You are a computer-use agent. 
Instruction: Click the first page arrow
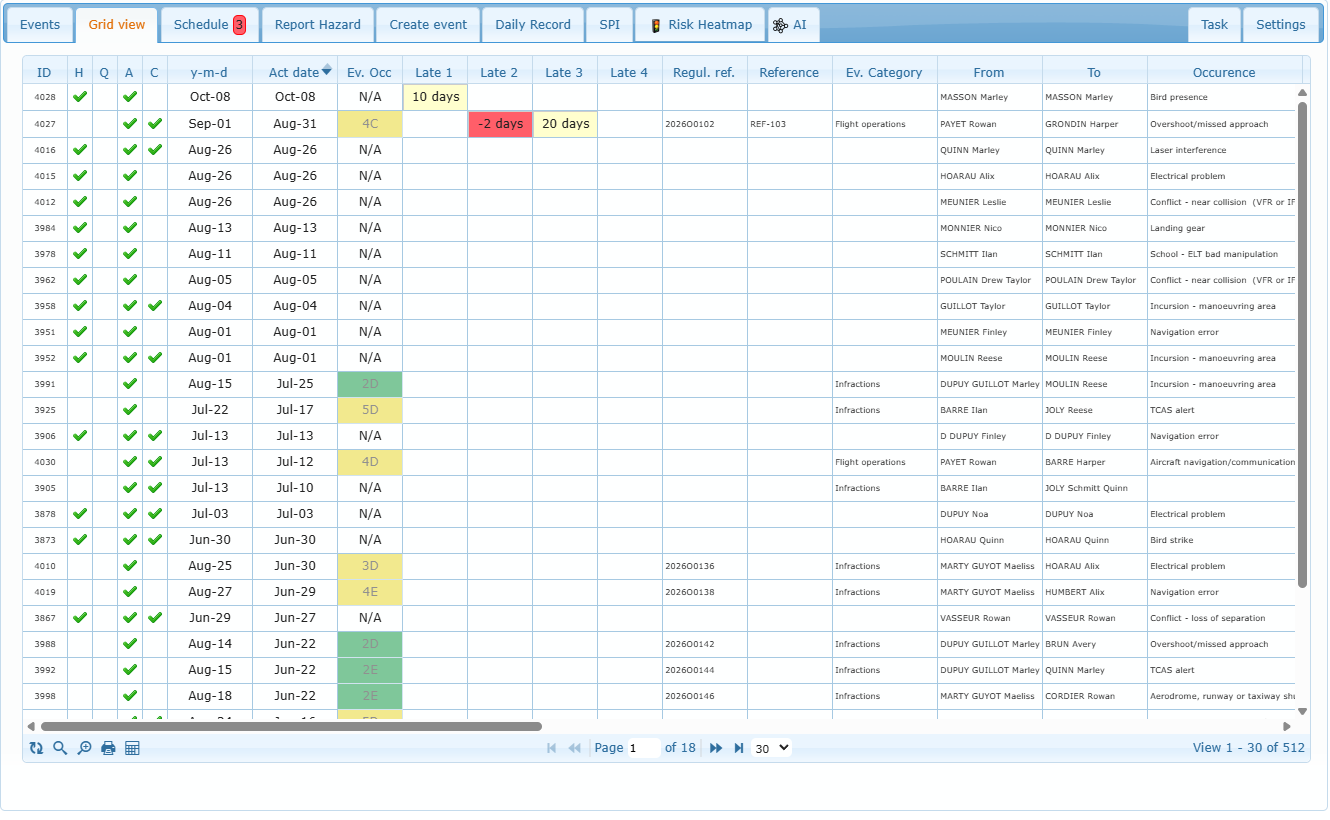tap(551, 748)
